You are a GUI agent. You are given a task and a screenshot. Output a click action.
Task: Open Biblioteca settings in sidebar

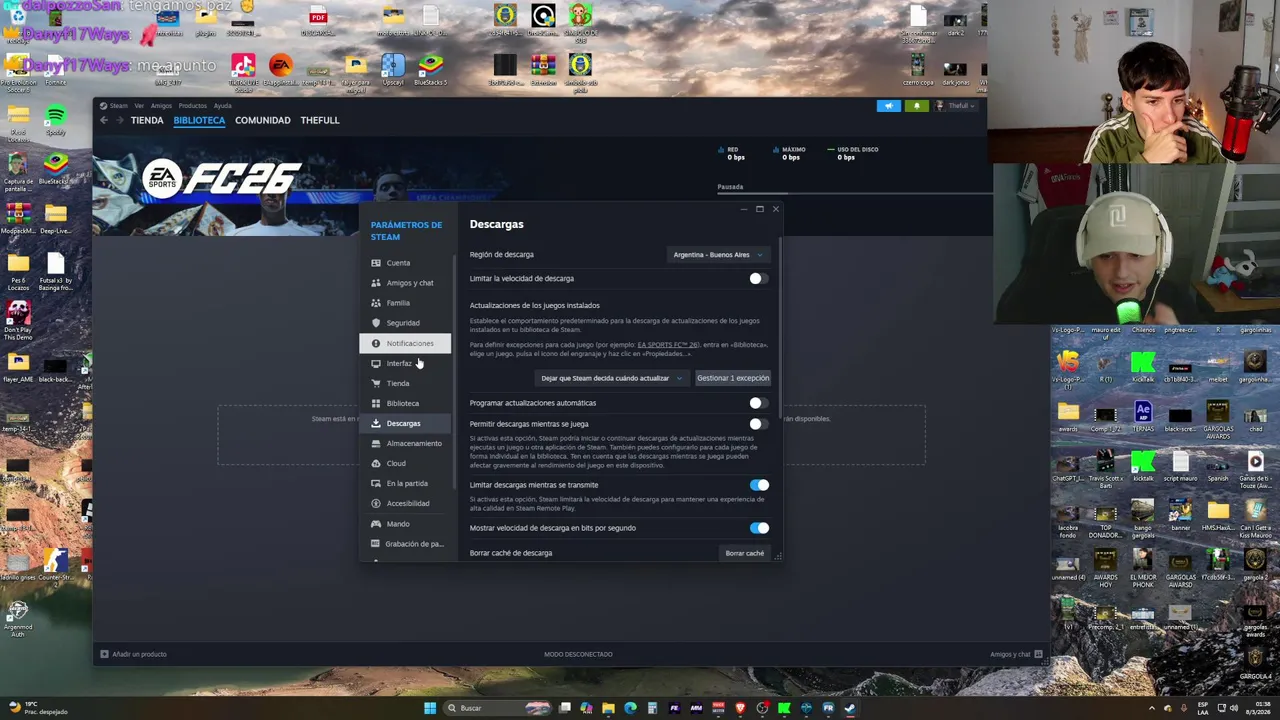[404, 403]
